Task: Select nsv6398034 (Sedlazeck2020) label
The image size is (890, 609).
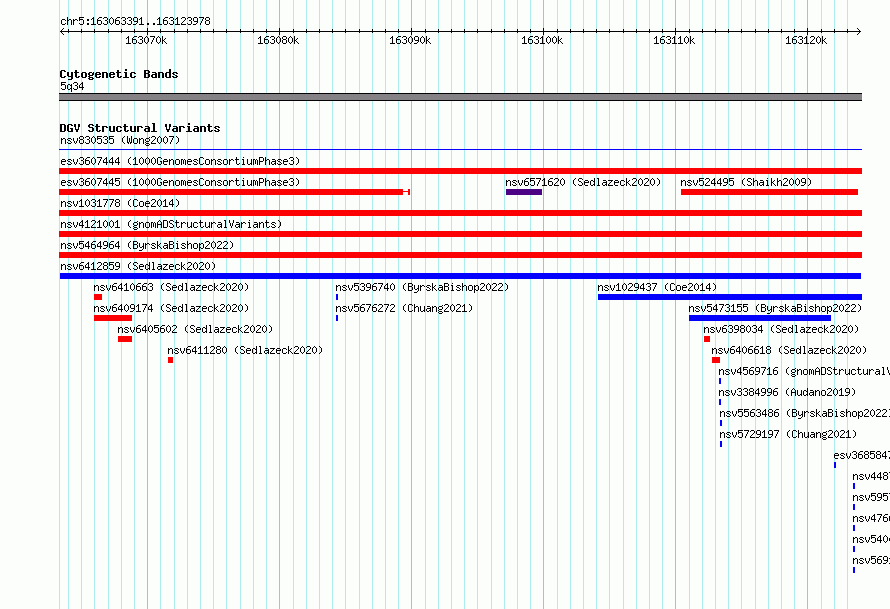Action: click(781, 329)
